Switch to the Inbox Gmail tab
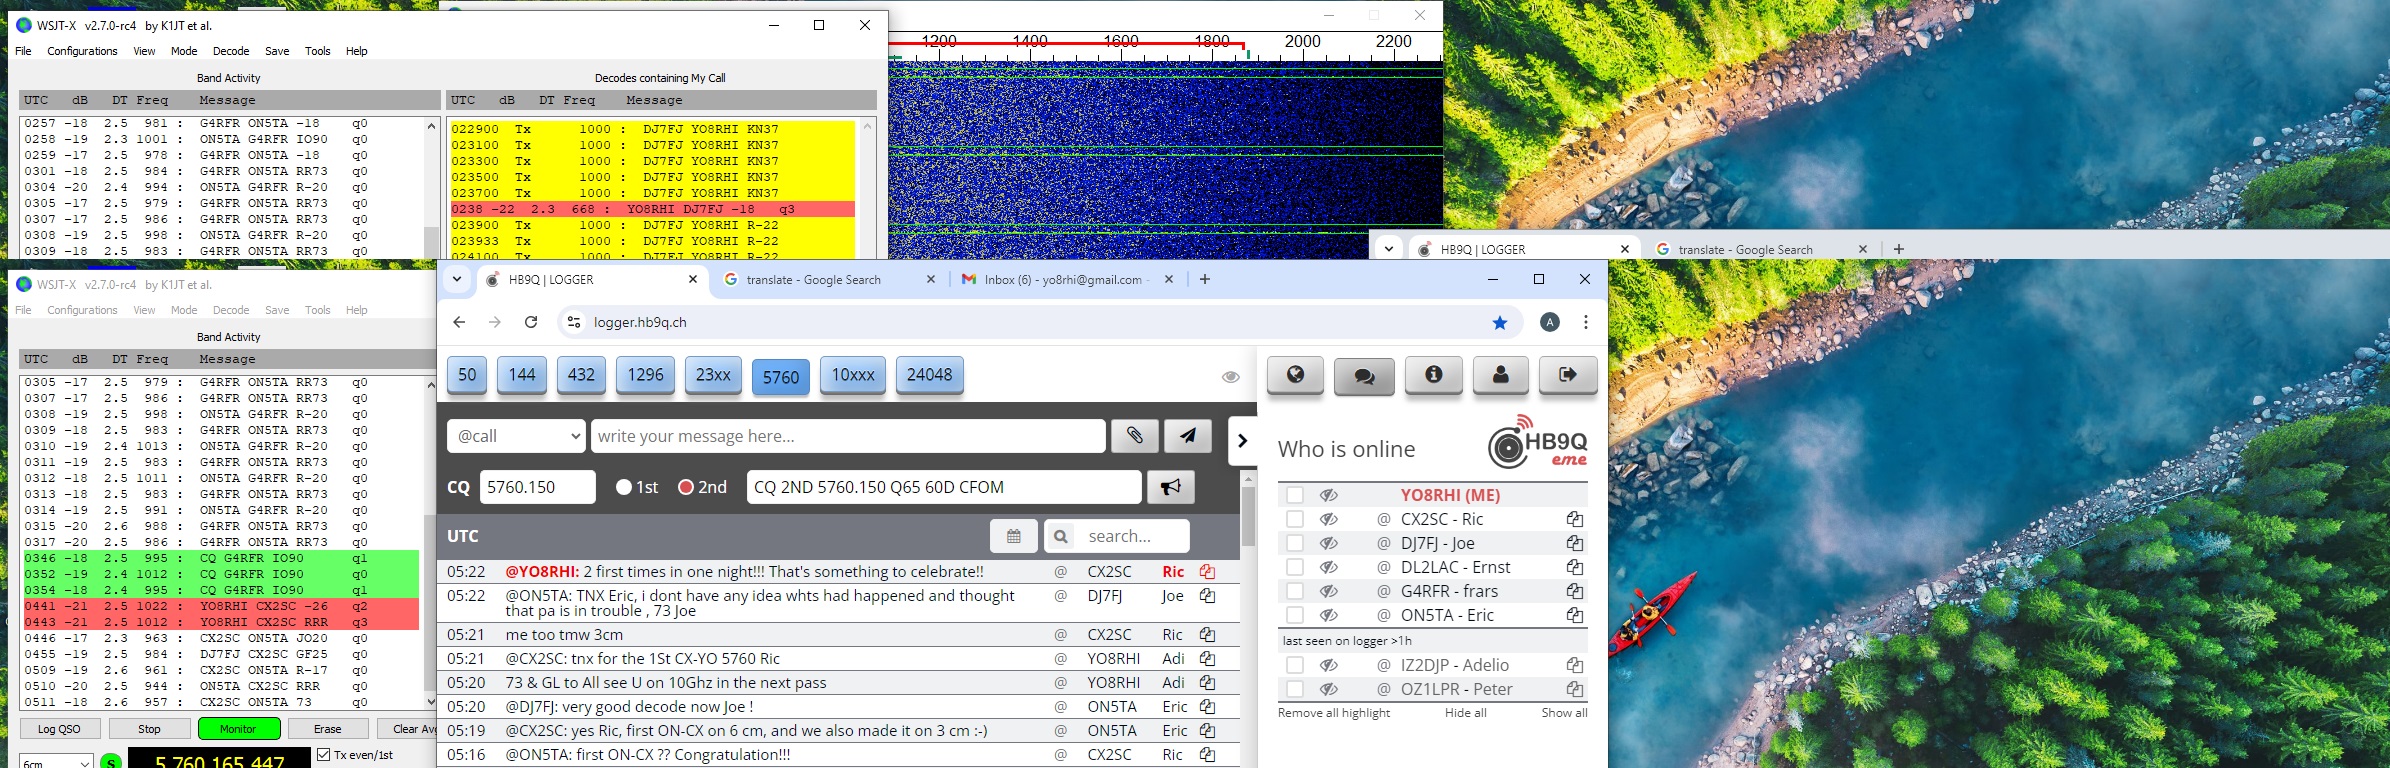 [1060, 280]
